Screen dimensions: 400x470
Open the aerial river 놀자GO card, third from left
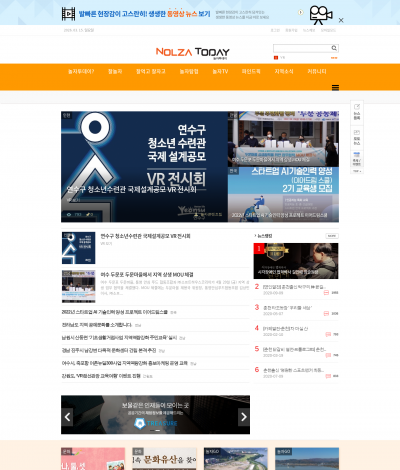(x=236, y=459)
